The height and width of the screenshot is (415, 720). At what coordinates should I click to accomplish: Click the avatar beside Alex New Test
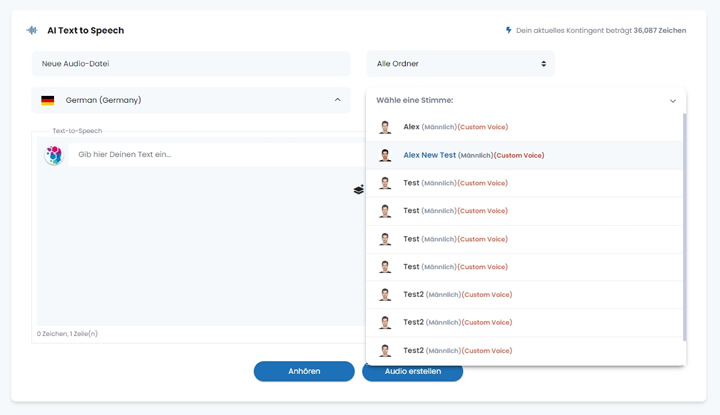coord(385,155)
